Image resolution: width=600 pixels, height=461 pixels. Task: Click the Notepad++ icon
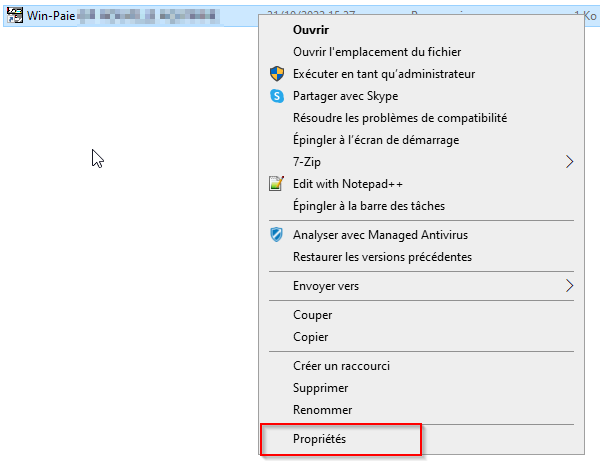tap(277, 184)
